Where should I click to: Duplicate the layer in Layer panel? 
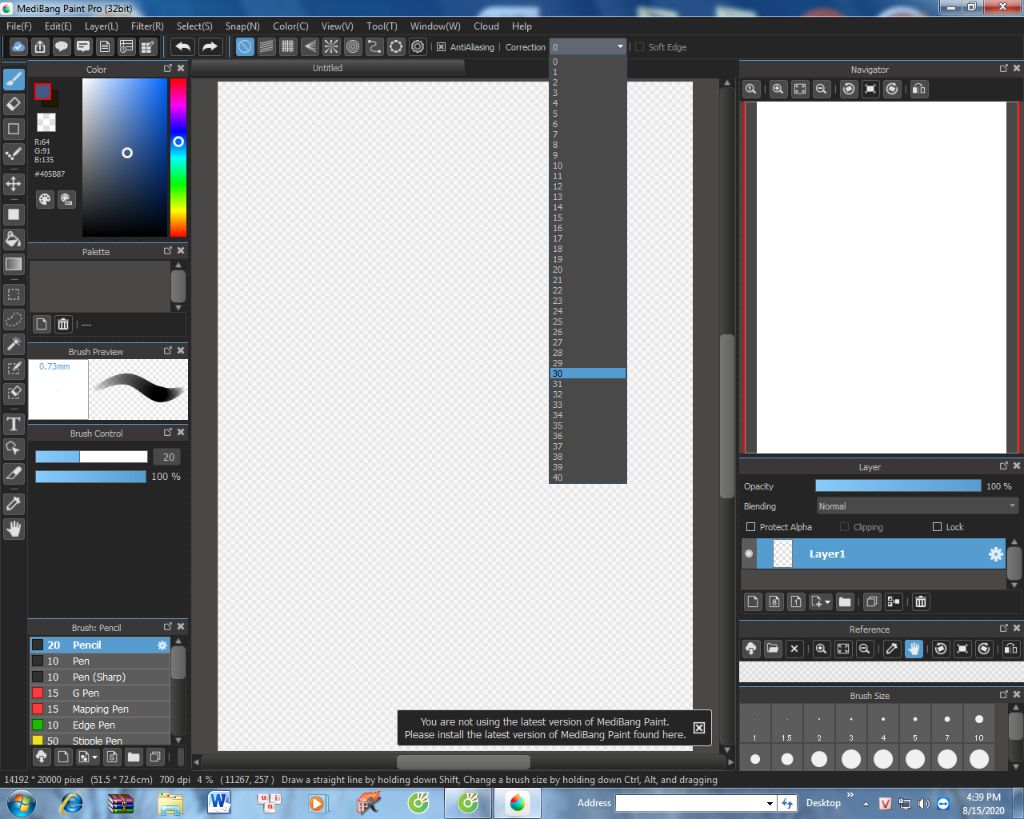pos(871,602)
